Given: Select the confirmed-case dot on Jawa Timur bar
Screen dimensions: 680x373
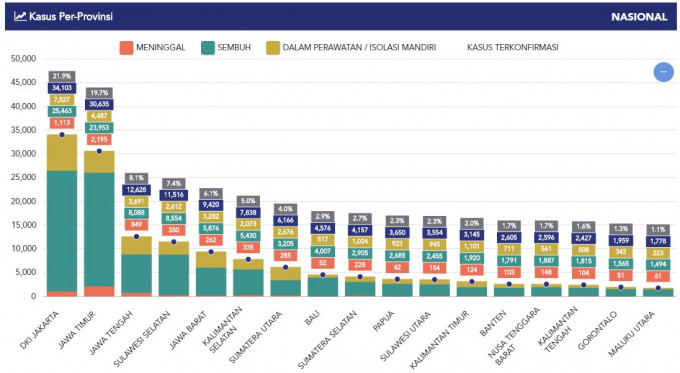Looking at the screenshot, I should 99,151.
